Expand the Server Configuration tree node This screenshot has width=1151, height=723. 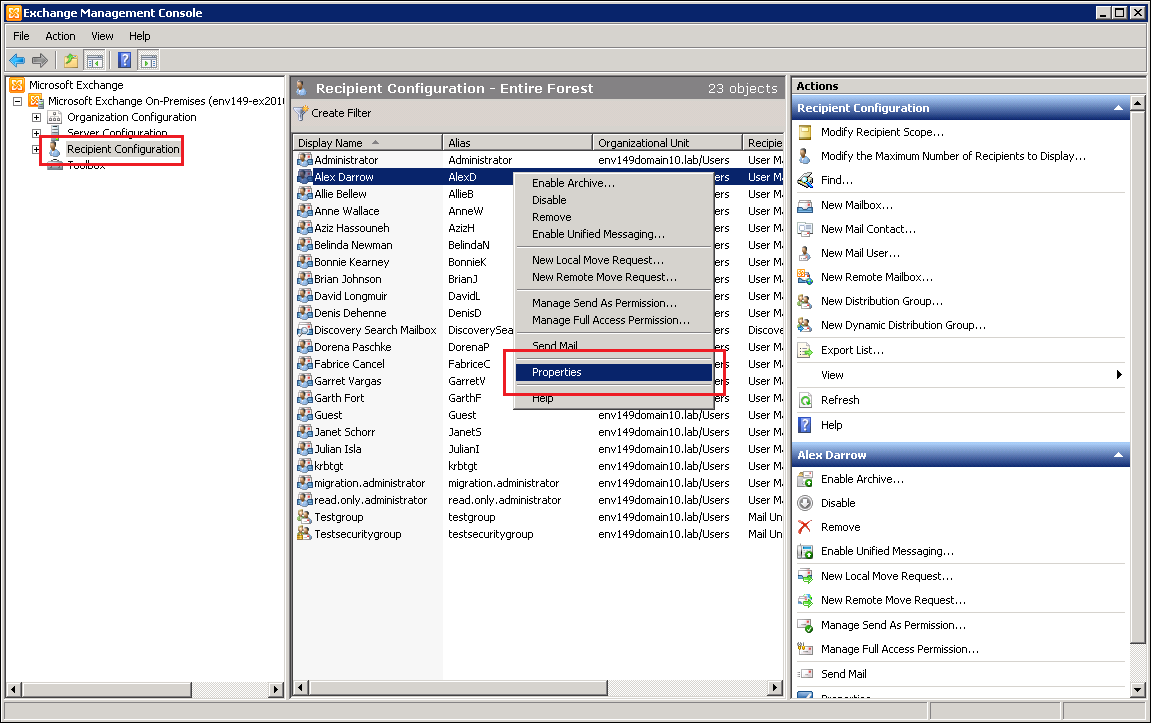(36, 133)
